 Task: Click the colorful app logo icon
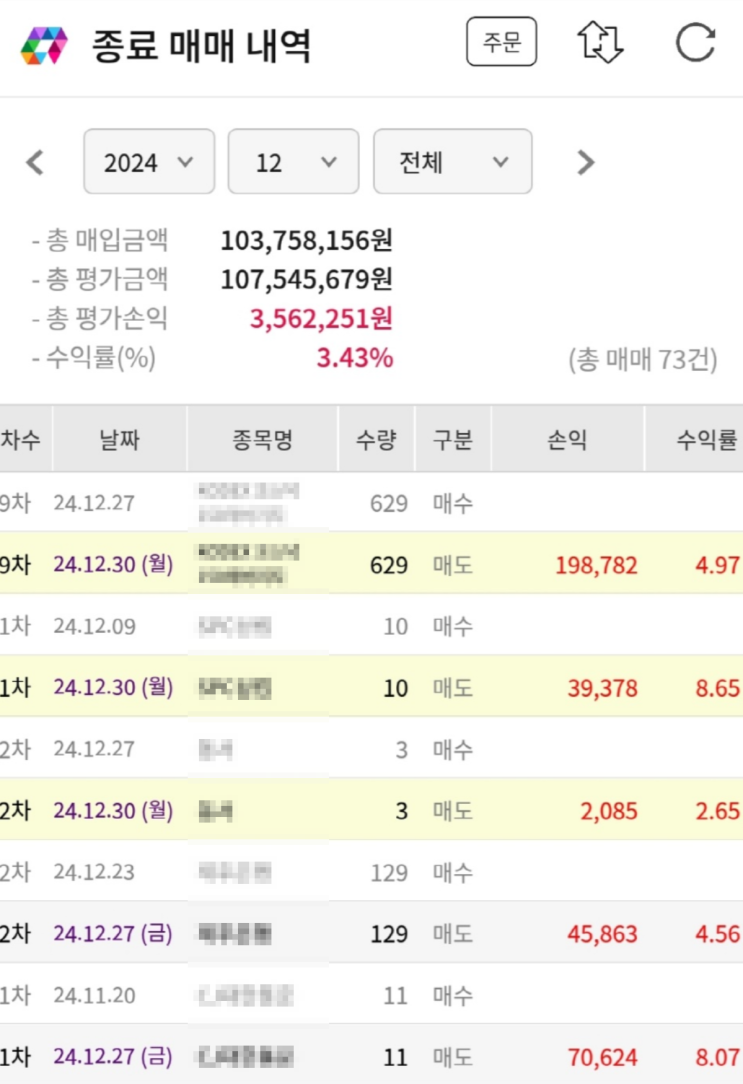[x=44, y=45]
